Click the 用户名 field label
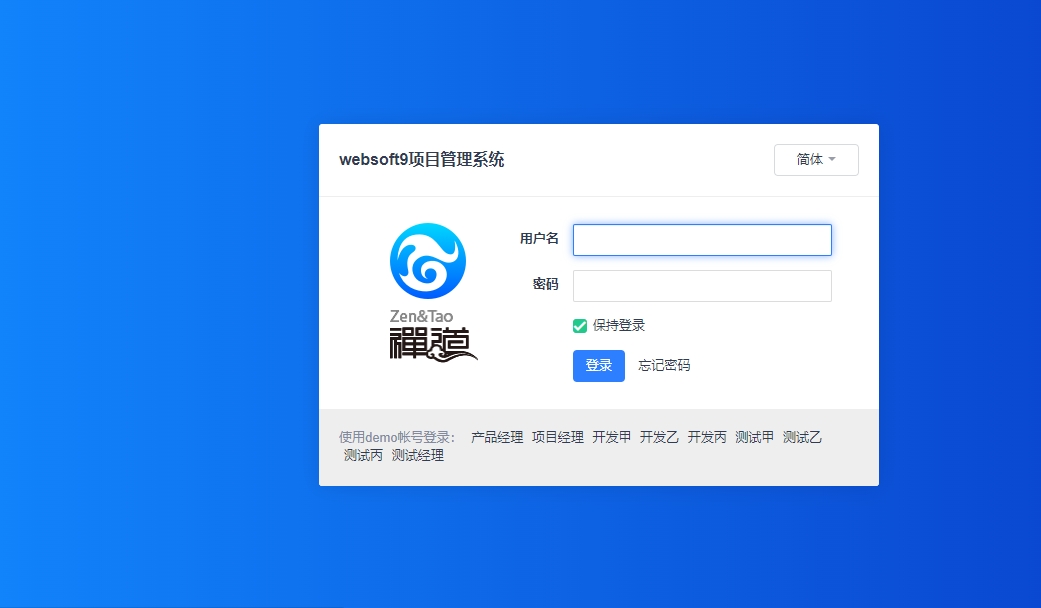Screen dimensions: 1041x608 (x=539, y=239)
